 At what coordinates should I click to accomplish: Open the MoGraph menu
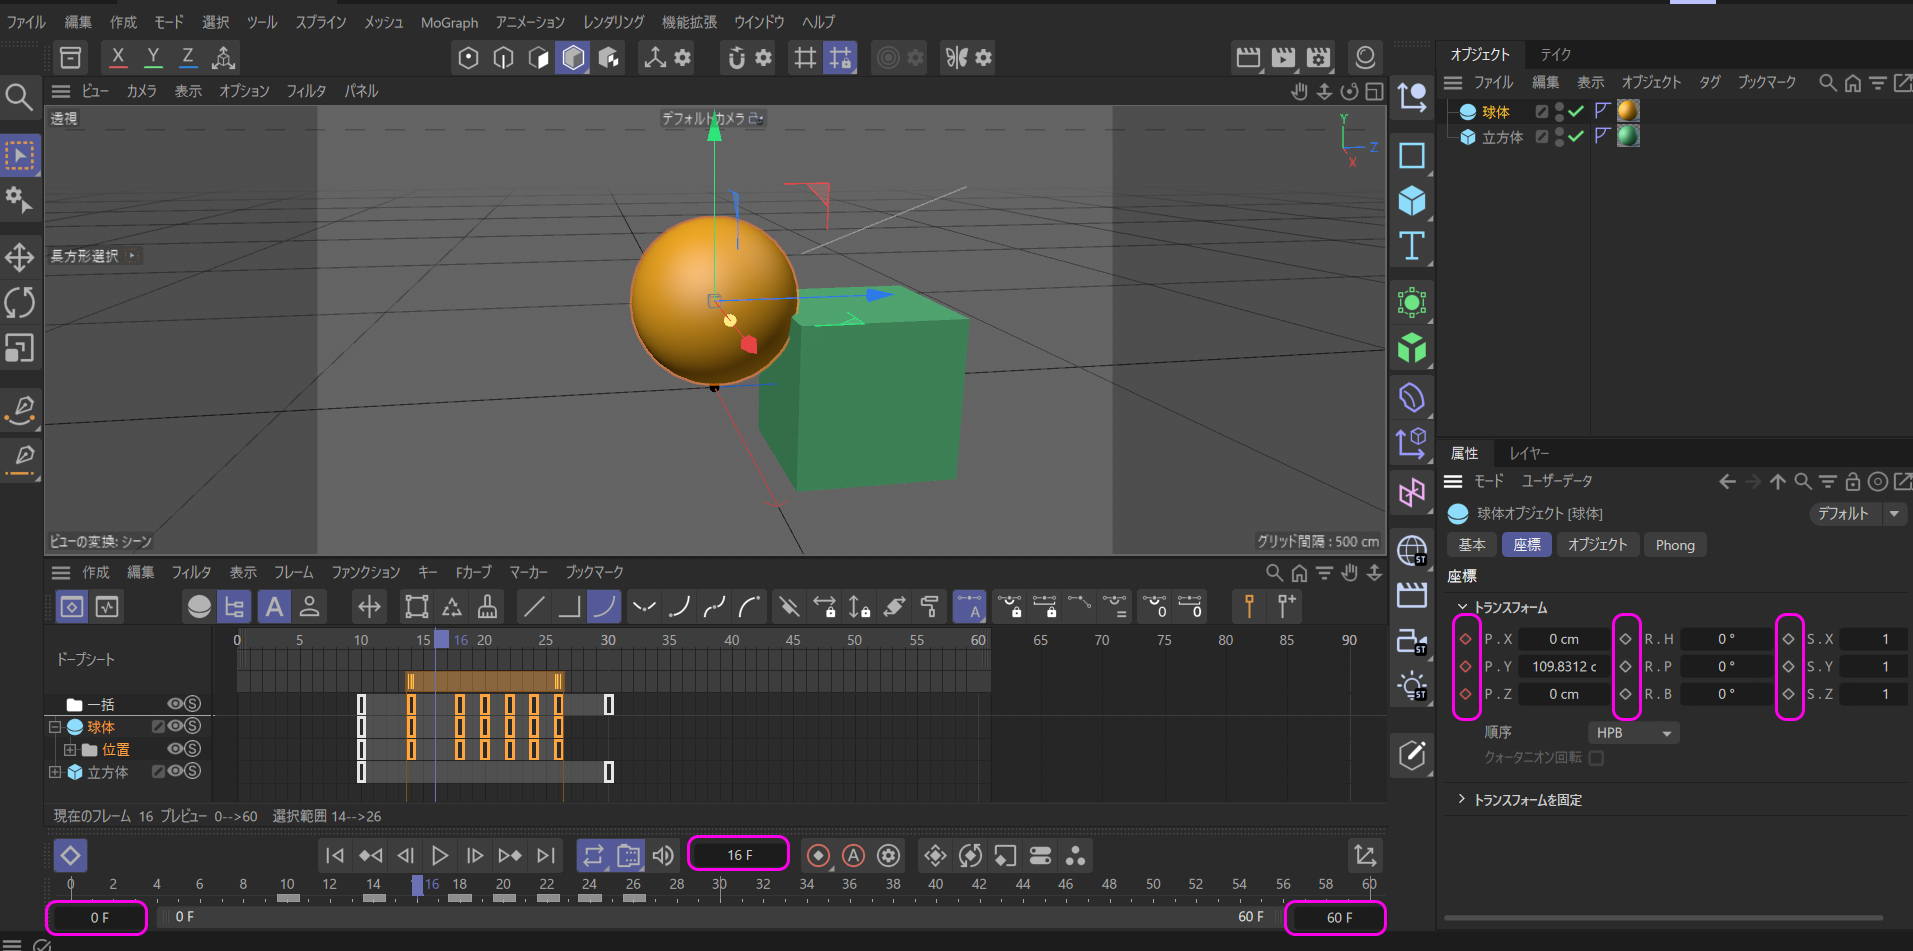[449, 22]
